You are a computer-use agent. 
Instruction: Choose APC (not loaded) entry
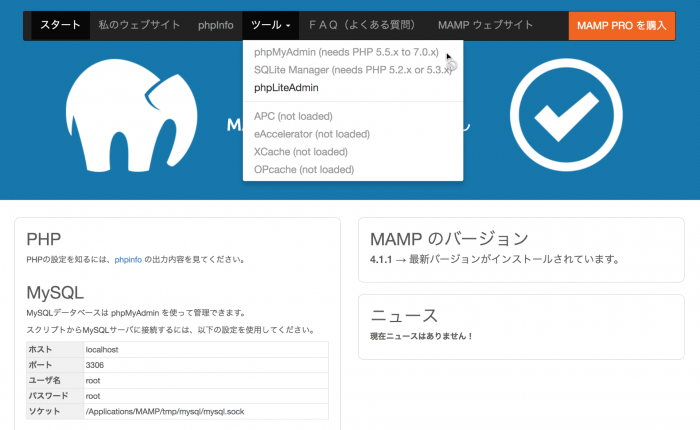click(293, 117)
